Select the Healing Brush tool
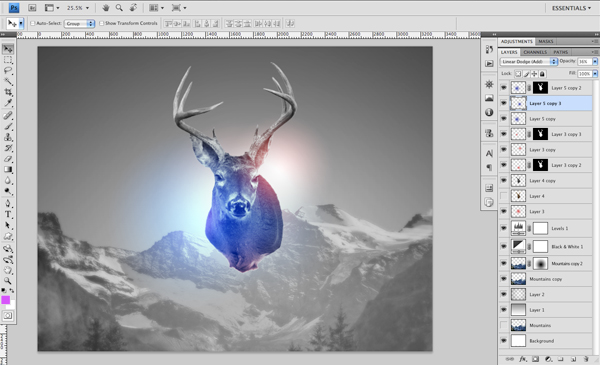This screenshot has height=365, width=600. coord(8,115)
